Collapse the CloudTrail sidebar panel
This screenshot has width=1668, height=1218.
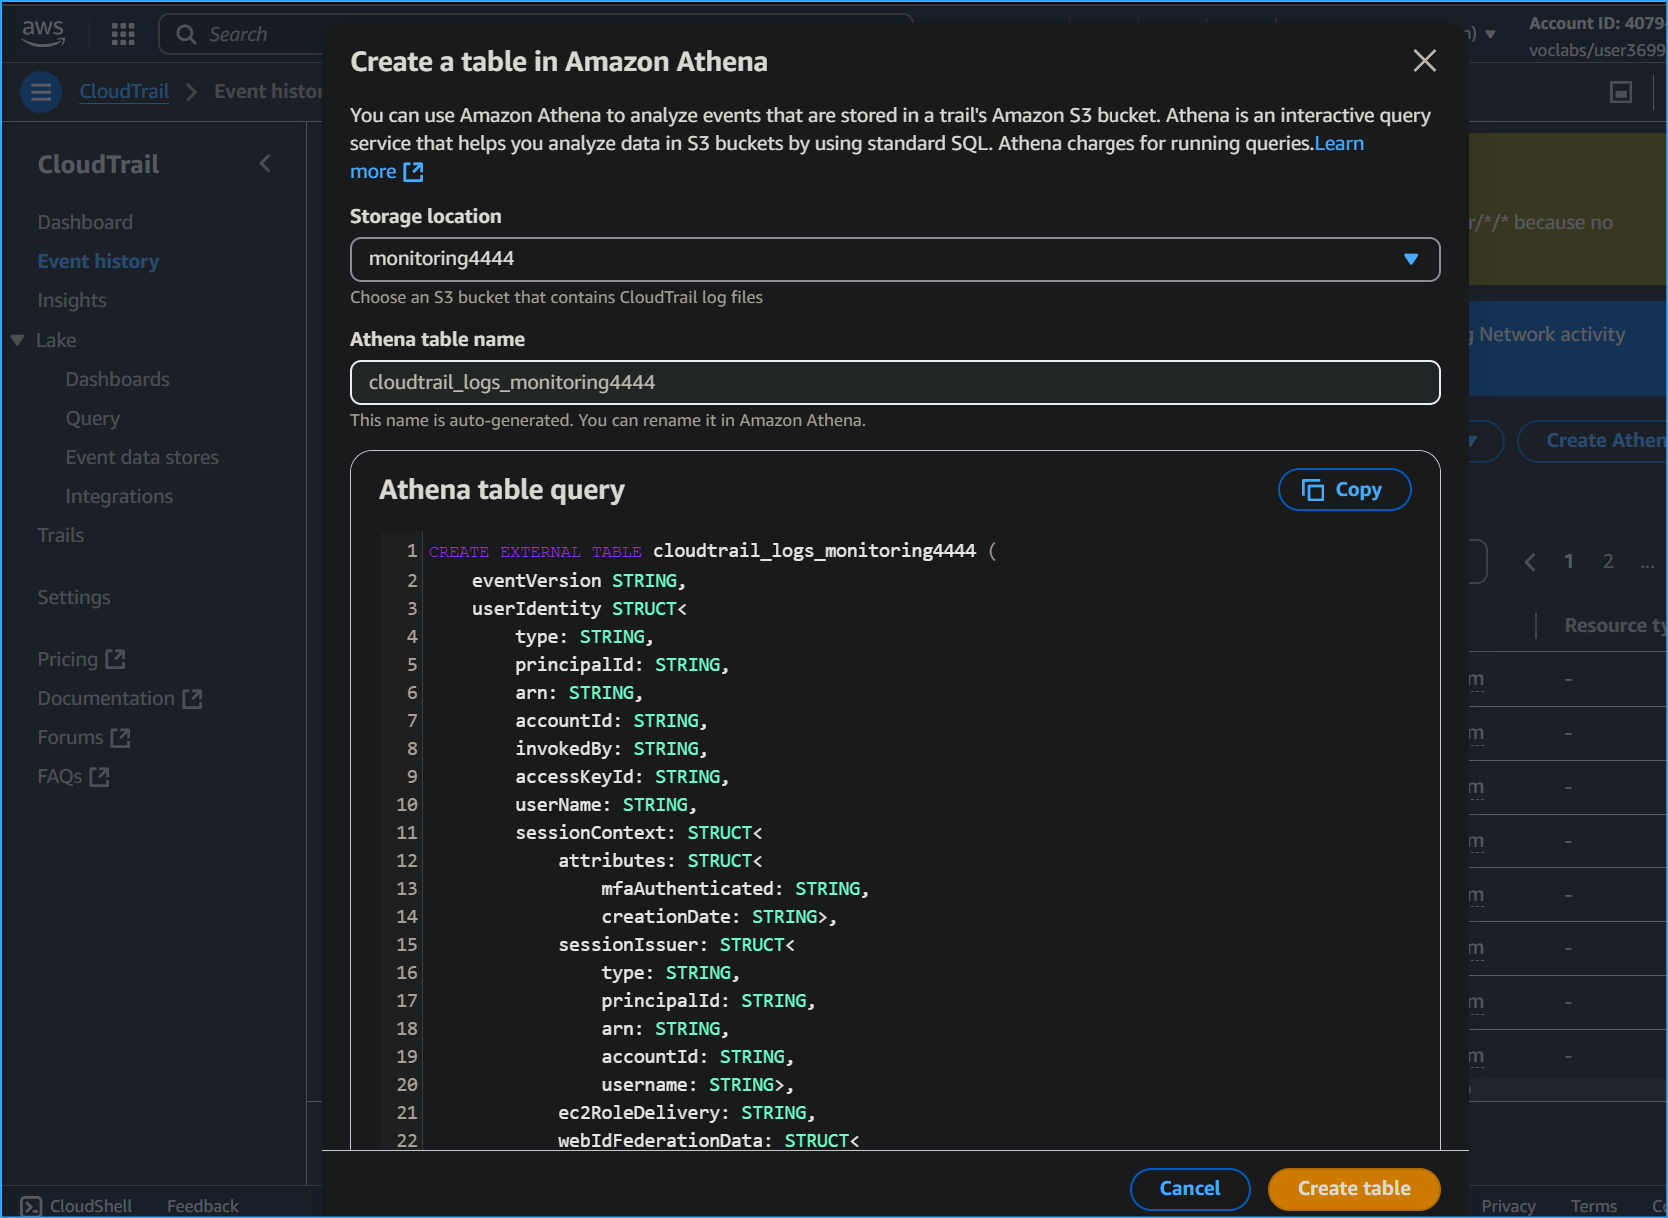click(264, 162)
